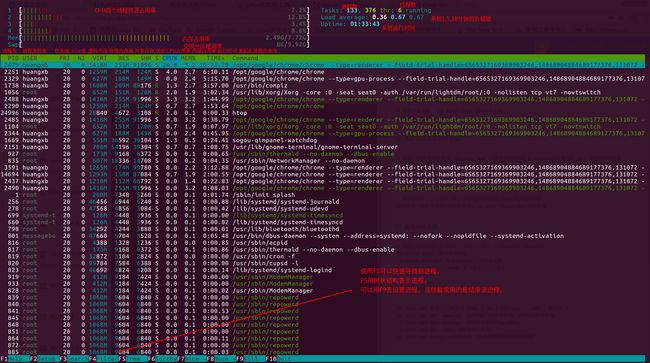Select PID 660 systemd-timesyncd row
Screen dimensions: 650x363
[323, 222]
